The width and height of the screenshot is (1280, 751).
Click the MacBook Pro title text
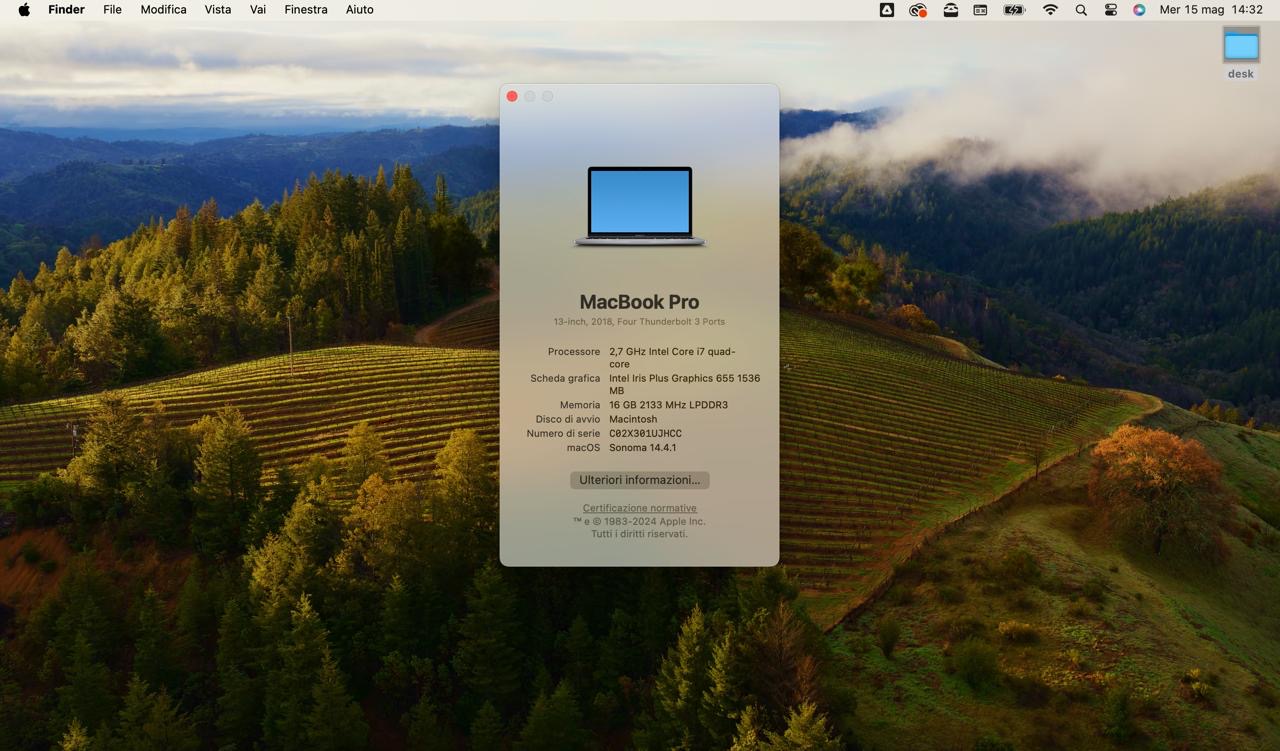click(640, 301)
